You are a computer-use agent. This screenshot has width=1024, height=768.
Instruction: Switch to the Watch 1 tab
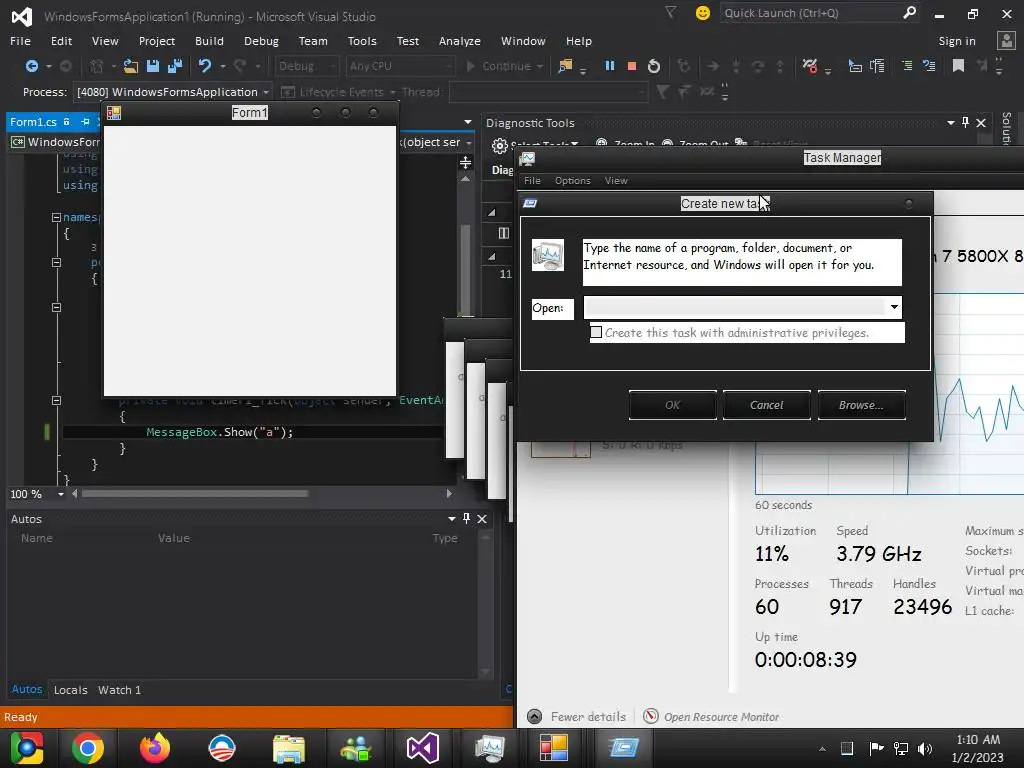120,690
